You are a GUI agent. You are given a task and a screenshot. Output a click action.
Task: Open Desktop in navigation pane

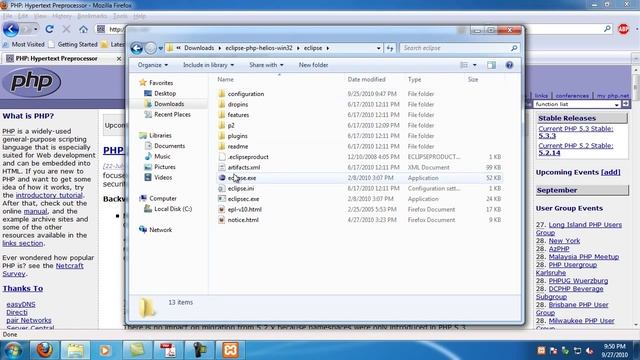point(165,93)
